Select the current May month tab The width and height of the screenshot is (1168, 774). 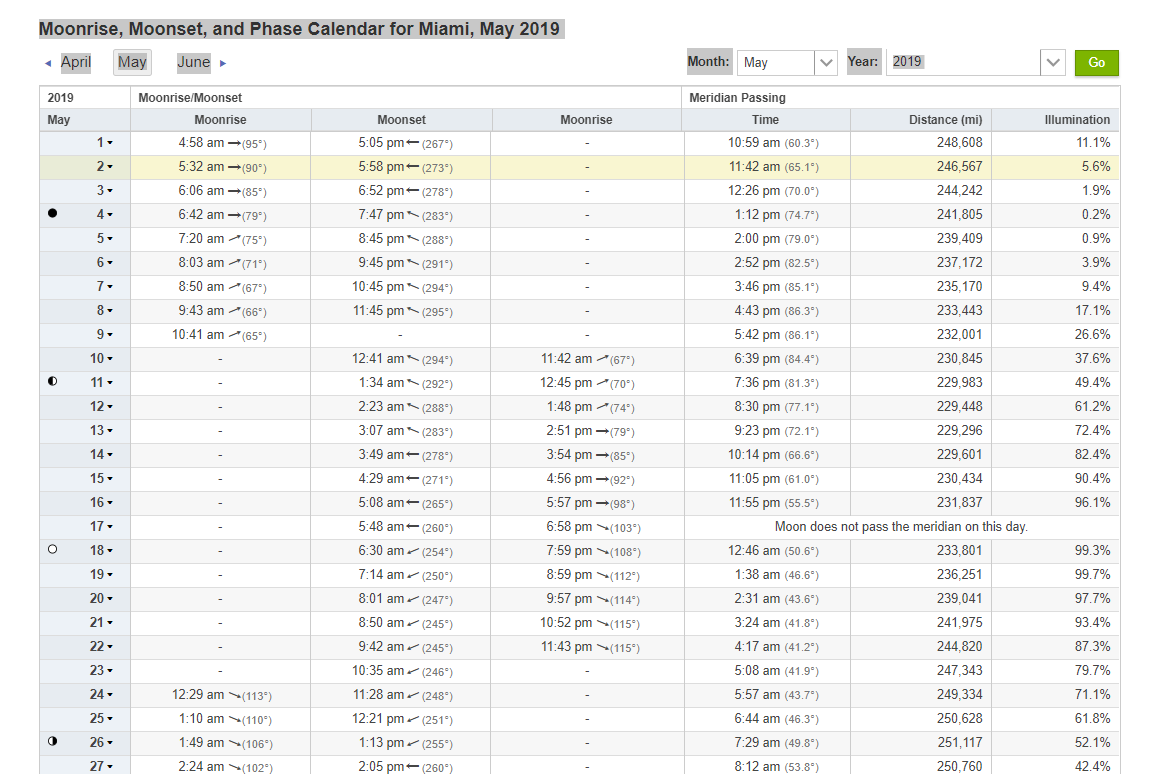[132, 62]
